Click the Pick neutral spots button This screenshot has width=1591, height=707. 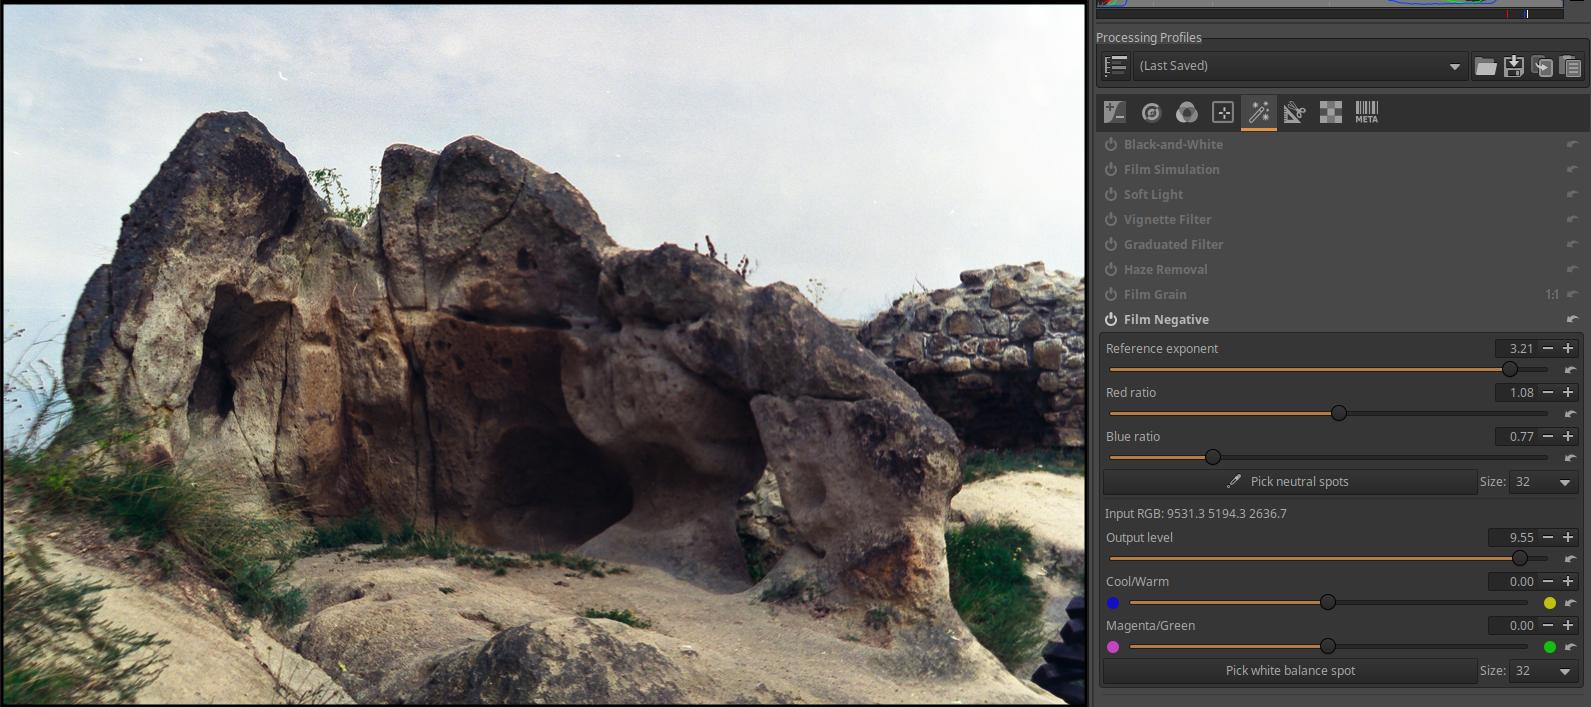pyautogui.click(x=1289, y=482)
